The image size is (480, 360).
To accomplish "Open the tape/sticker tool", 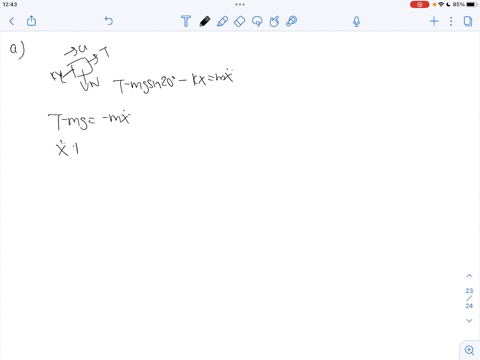I will click(292, 21).
